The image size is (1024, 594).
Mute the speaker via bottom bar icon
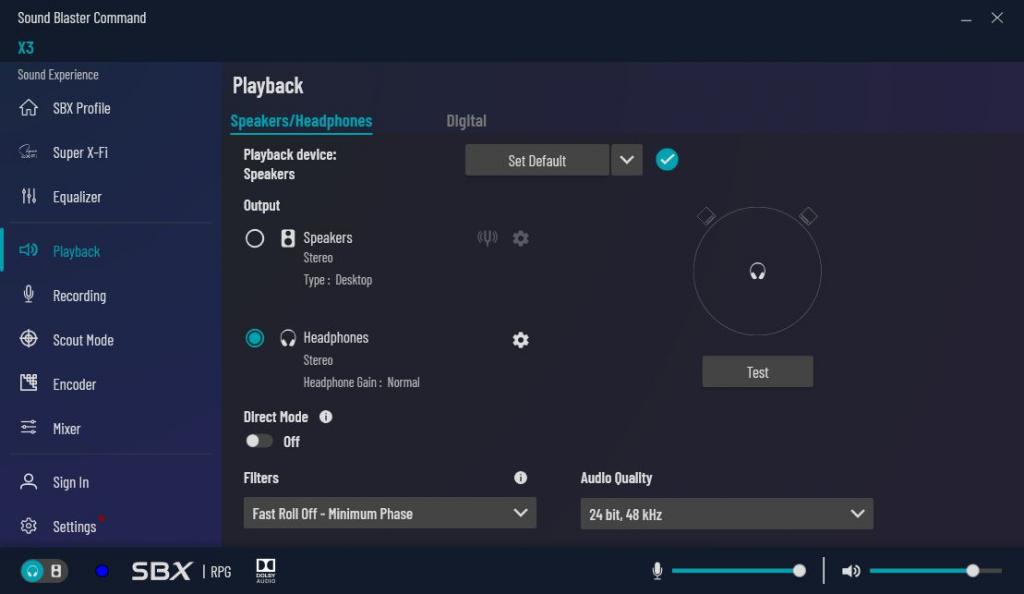(x=850, y=571)
